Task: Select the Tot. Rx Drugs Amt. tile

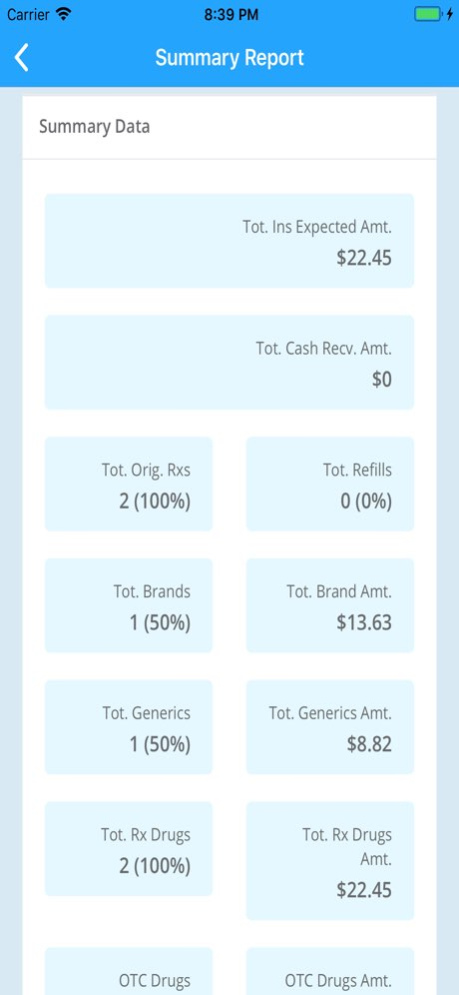Action: tap(330, 861)
